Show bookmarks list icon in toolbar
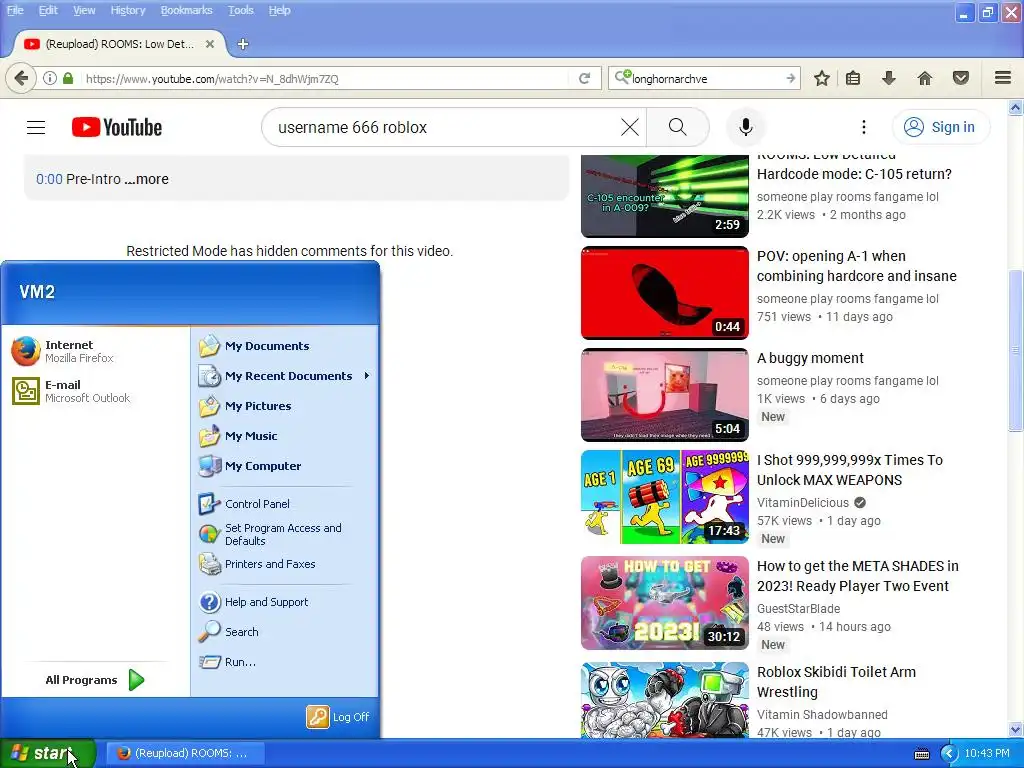 (x=853, y=78)
